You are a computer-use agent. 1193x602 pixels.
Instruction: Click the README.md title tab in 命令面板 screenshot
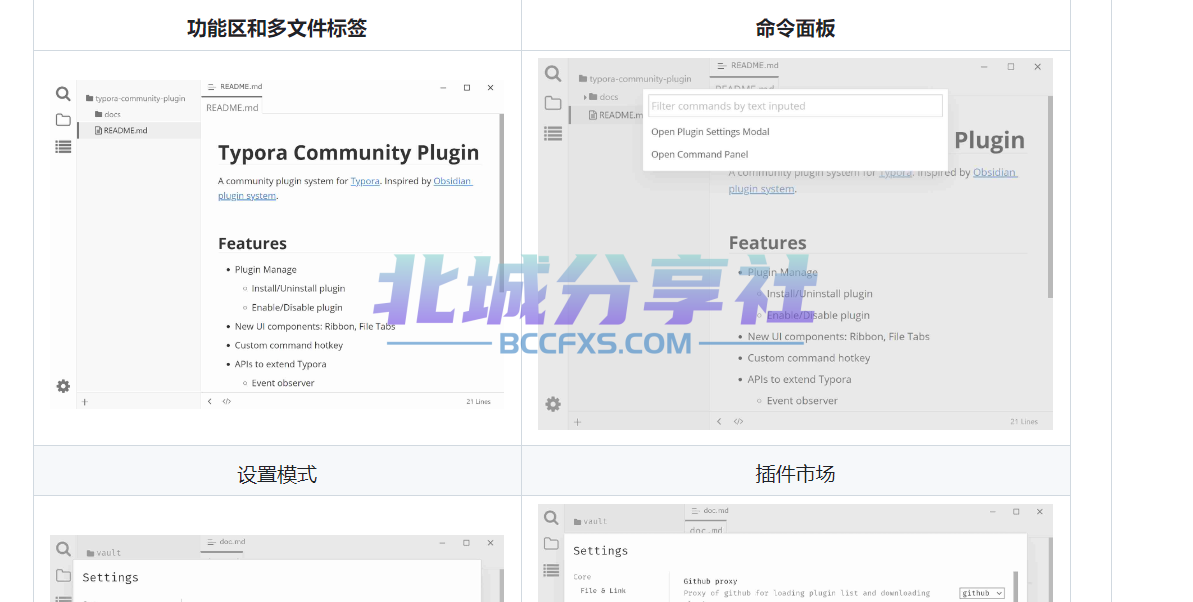[x=747, y=65]
